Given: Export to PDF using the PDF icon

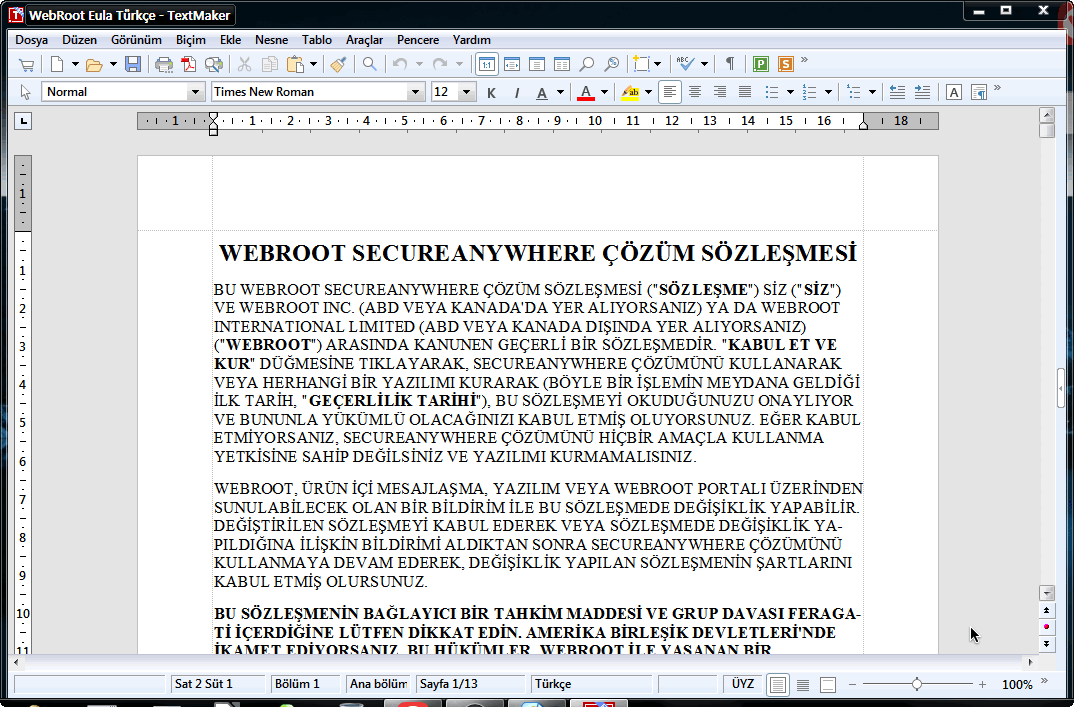Looking at the screenshot, I should coord(188,64).
